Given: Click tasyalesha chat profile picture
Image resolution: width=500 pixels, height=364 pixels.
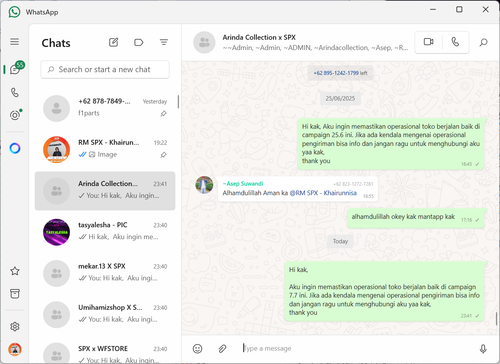Looking at the screenshot, I should (x=56, y=232).
